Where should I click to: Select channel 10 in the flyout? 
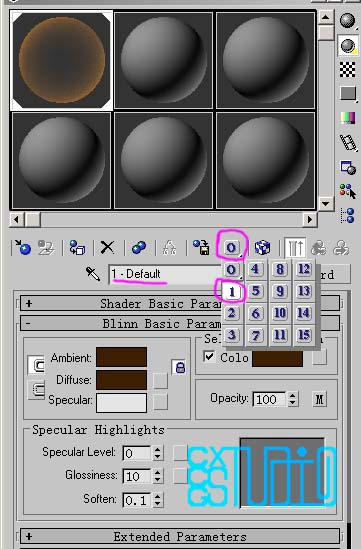pyautogui.click(x=280, y=313)
